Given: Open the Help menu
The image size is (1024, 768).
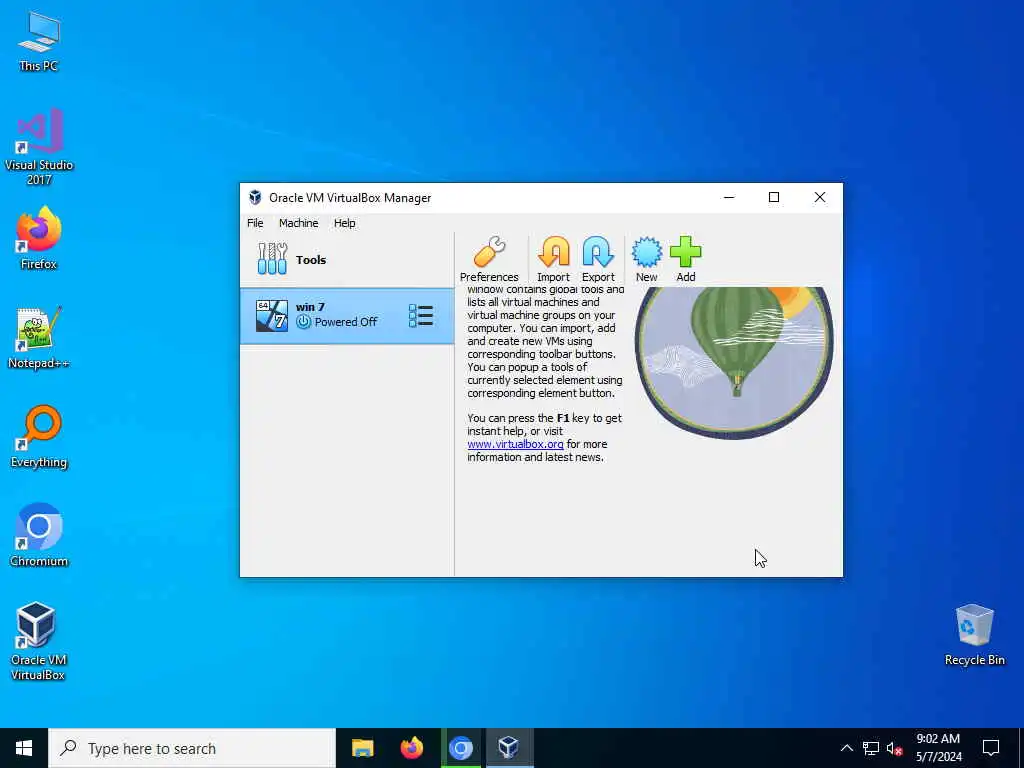Looking at the screenshot, I should (345, 223).
